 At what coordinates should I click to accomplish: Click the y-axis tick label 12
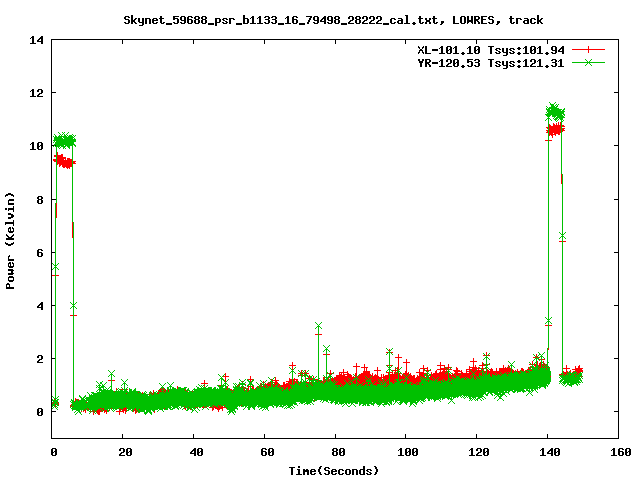36,93
